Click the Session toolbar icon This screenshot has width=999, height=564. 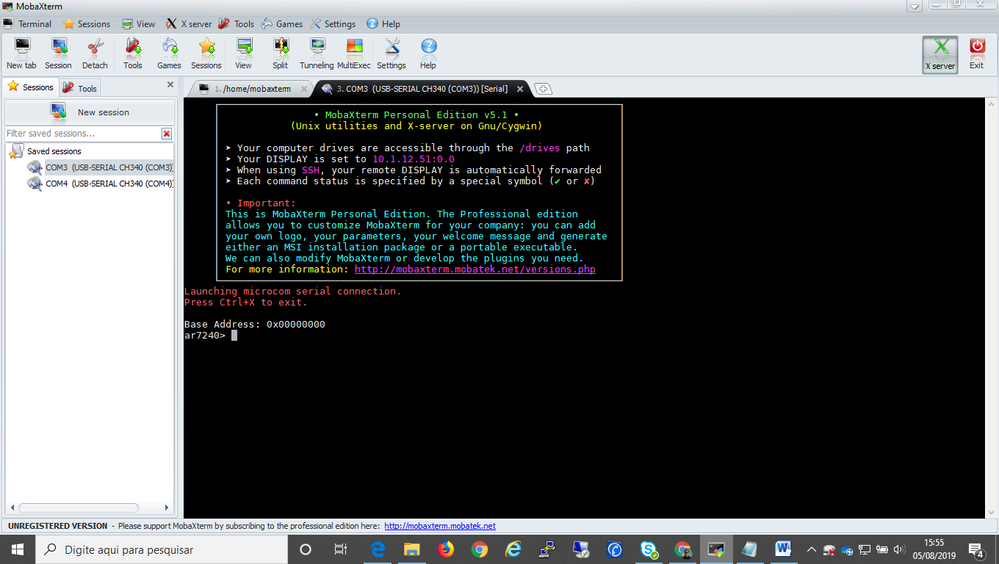click(x=58, y=54)
